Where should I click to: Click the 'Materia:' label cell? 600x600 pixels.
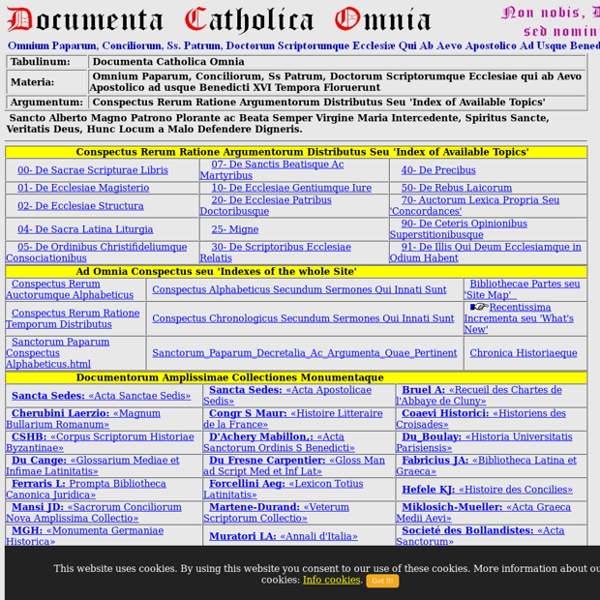pyautogui.click(x=47, y=82)
